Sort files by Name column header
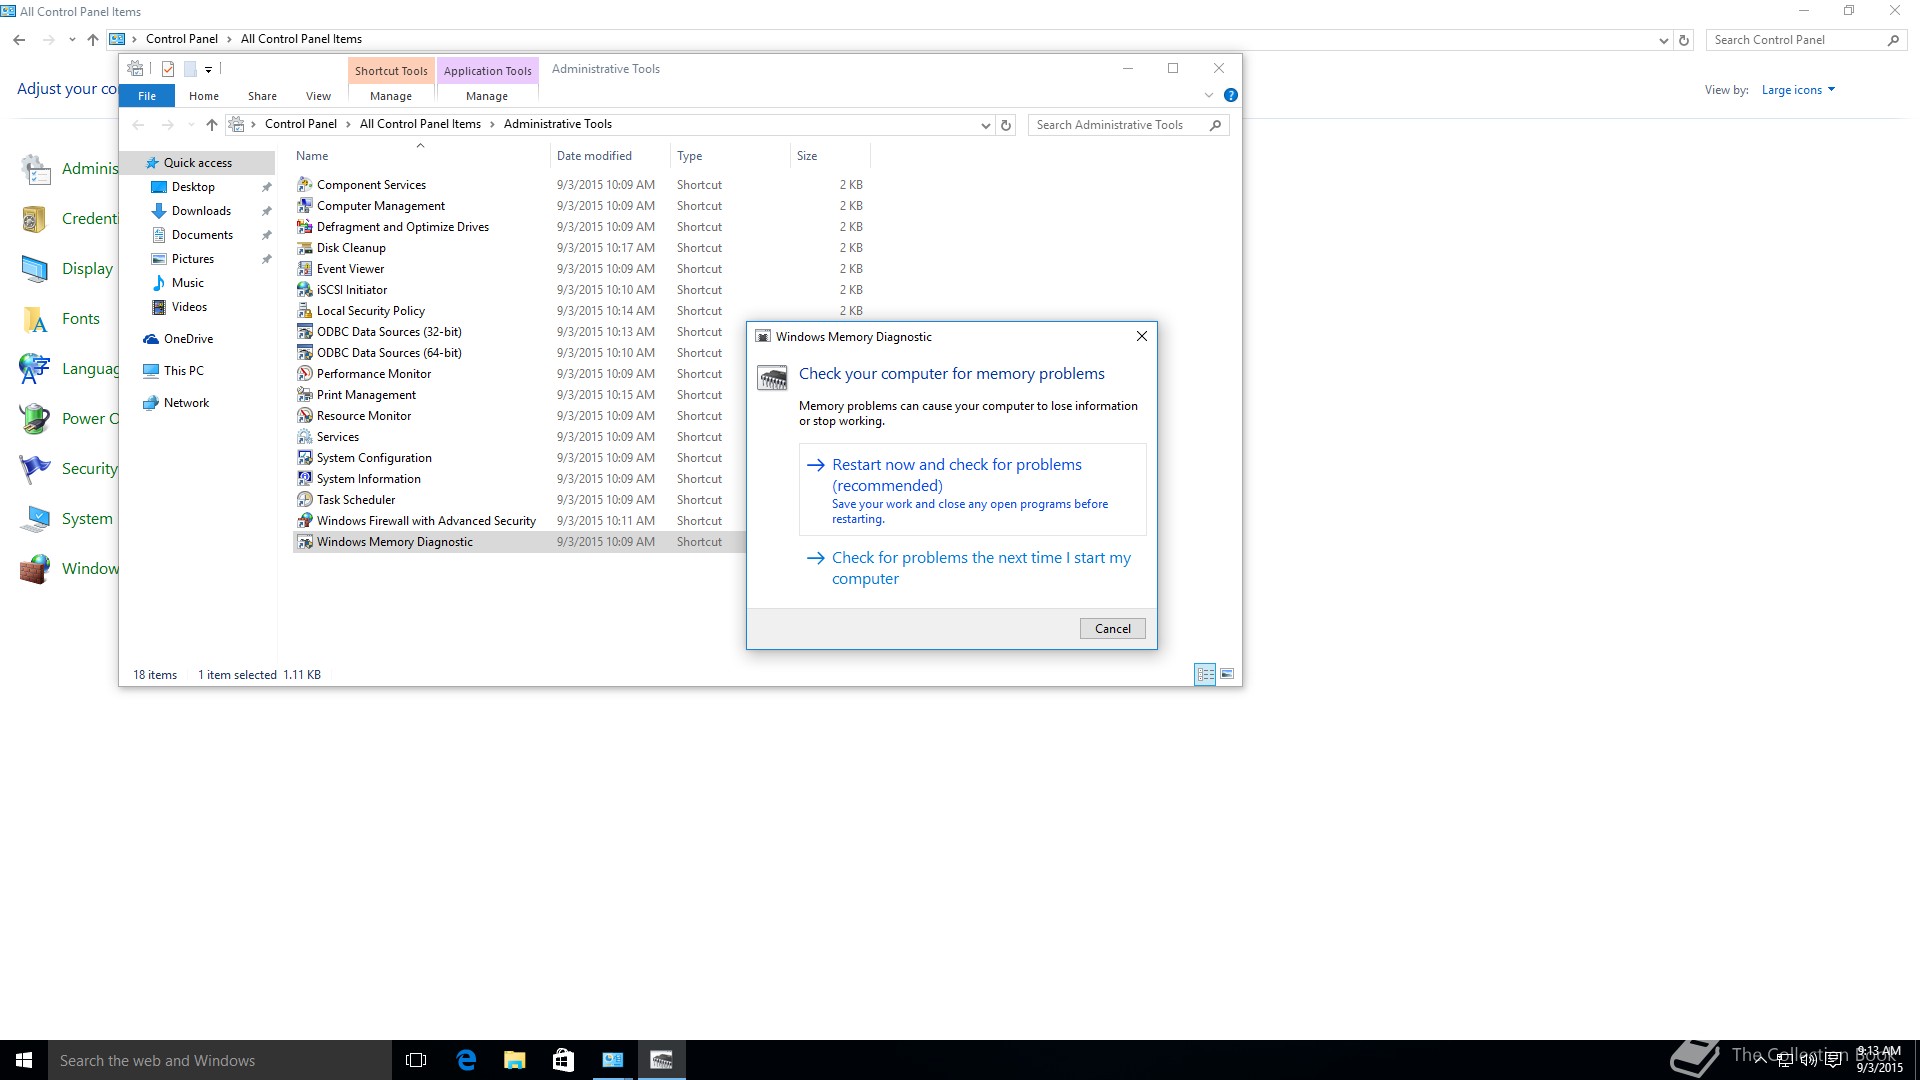This screenshot has width=1920, height=1080. pos(420,156)
